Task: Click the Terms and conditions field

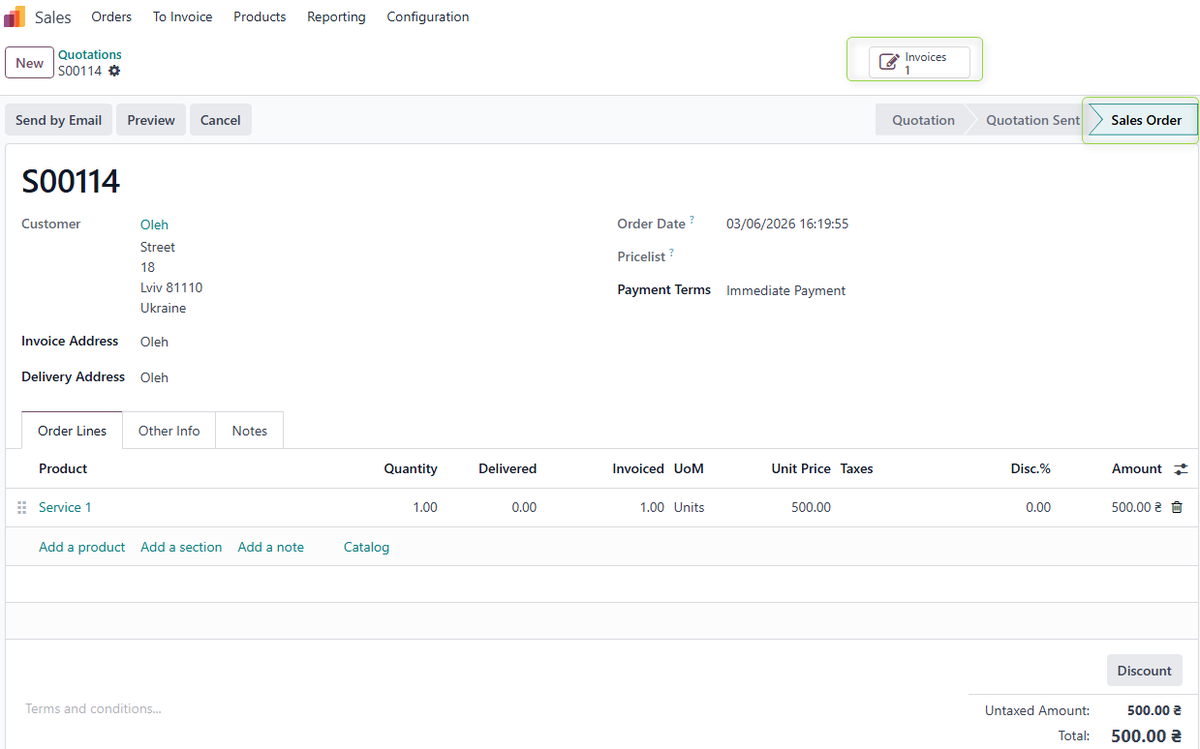Action: 93,708
